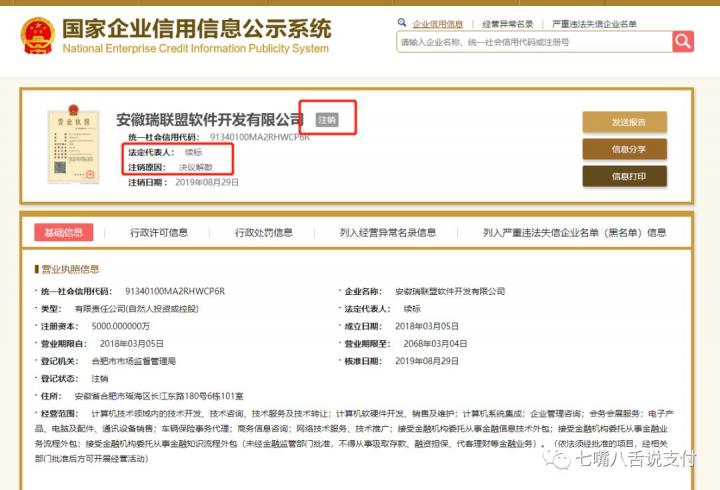Click the 注册资本 value 5000.000000万

121,326
